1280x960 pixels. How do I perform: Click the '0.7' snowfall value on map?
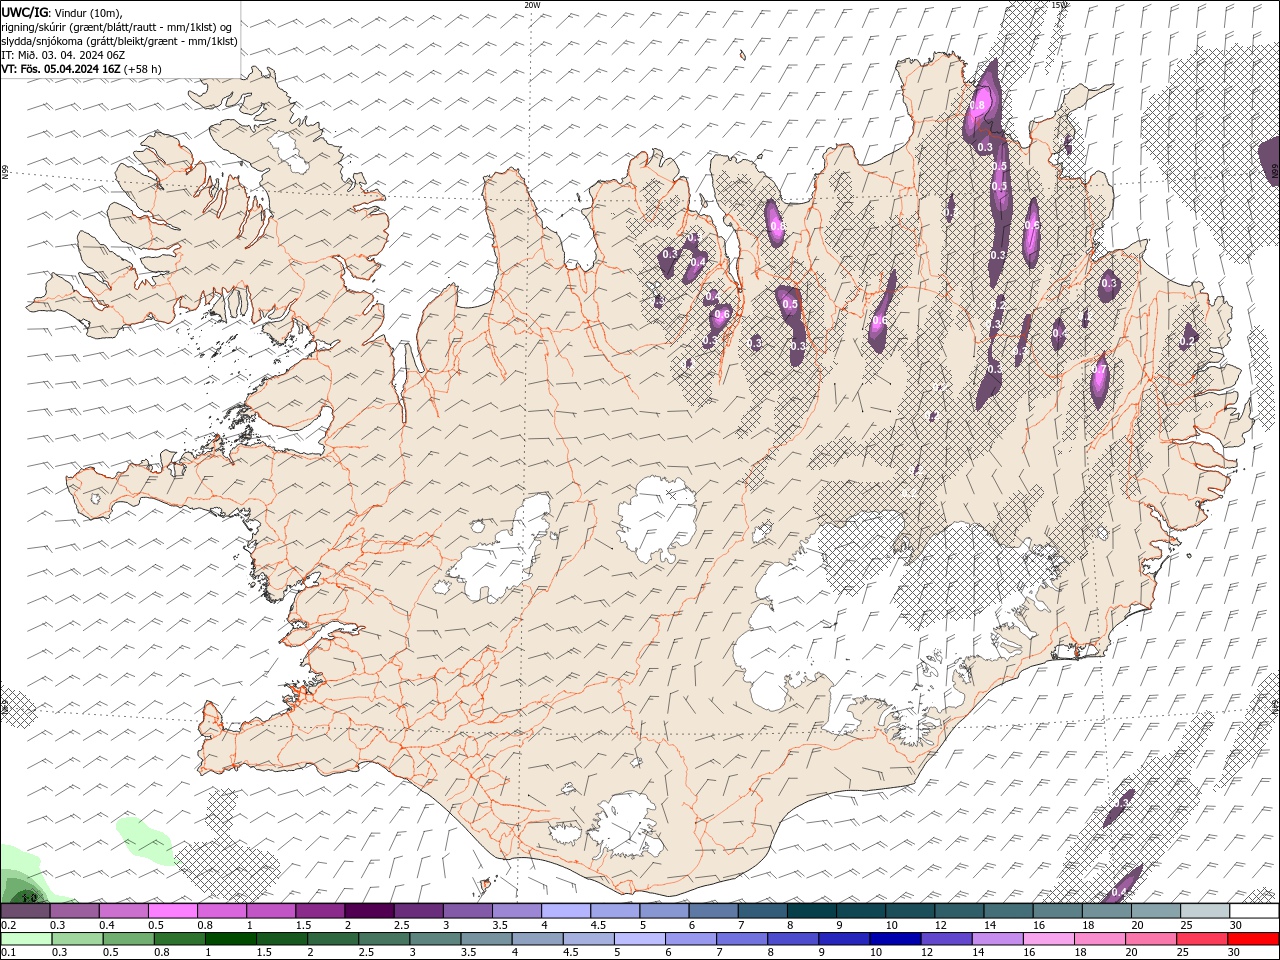click(x=1100, y=370)
